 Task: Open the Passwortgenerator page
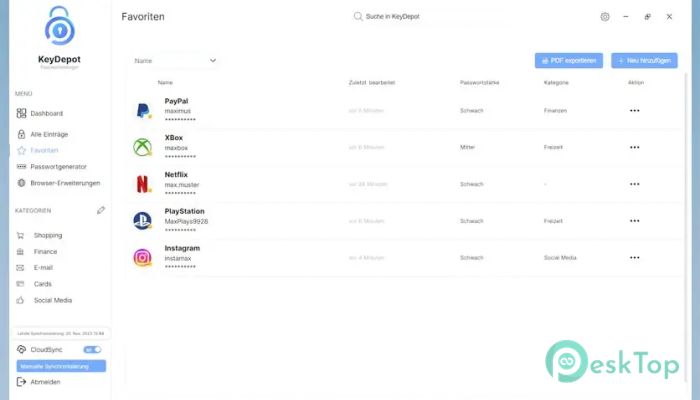click(x=60, y=167)
